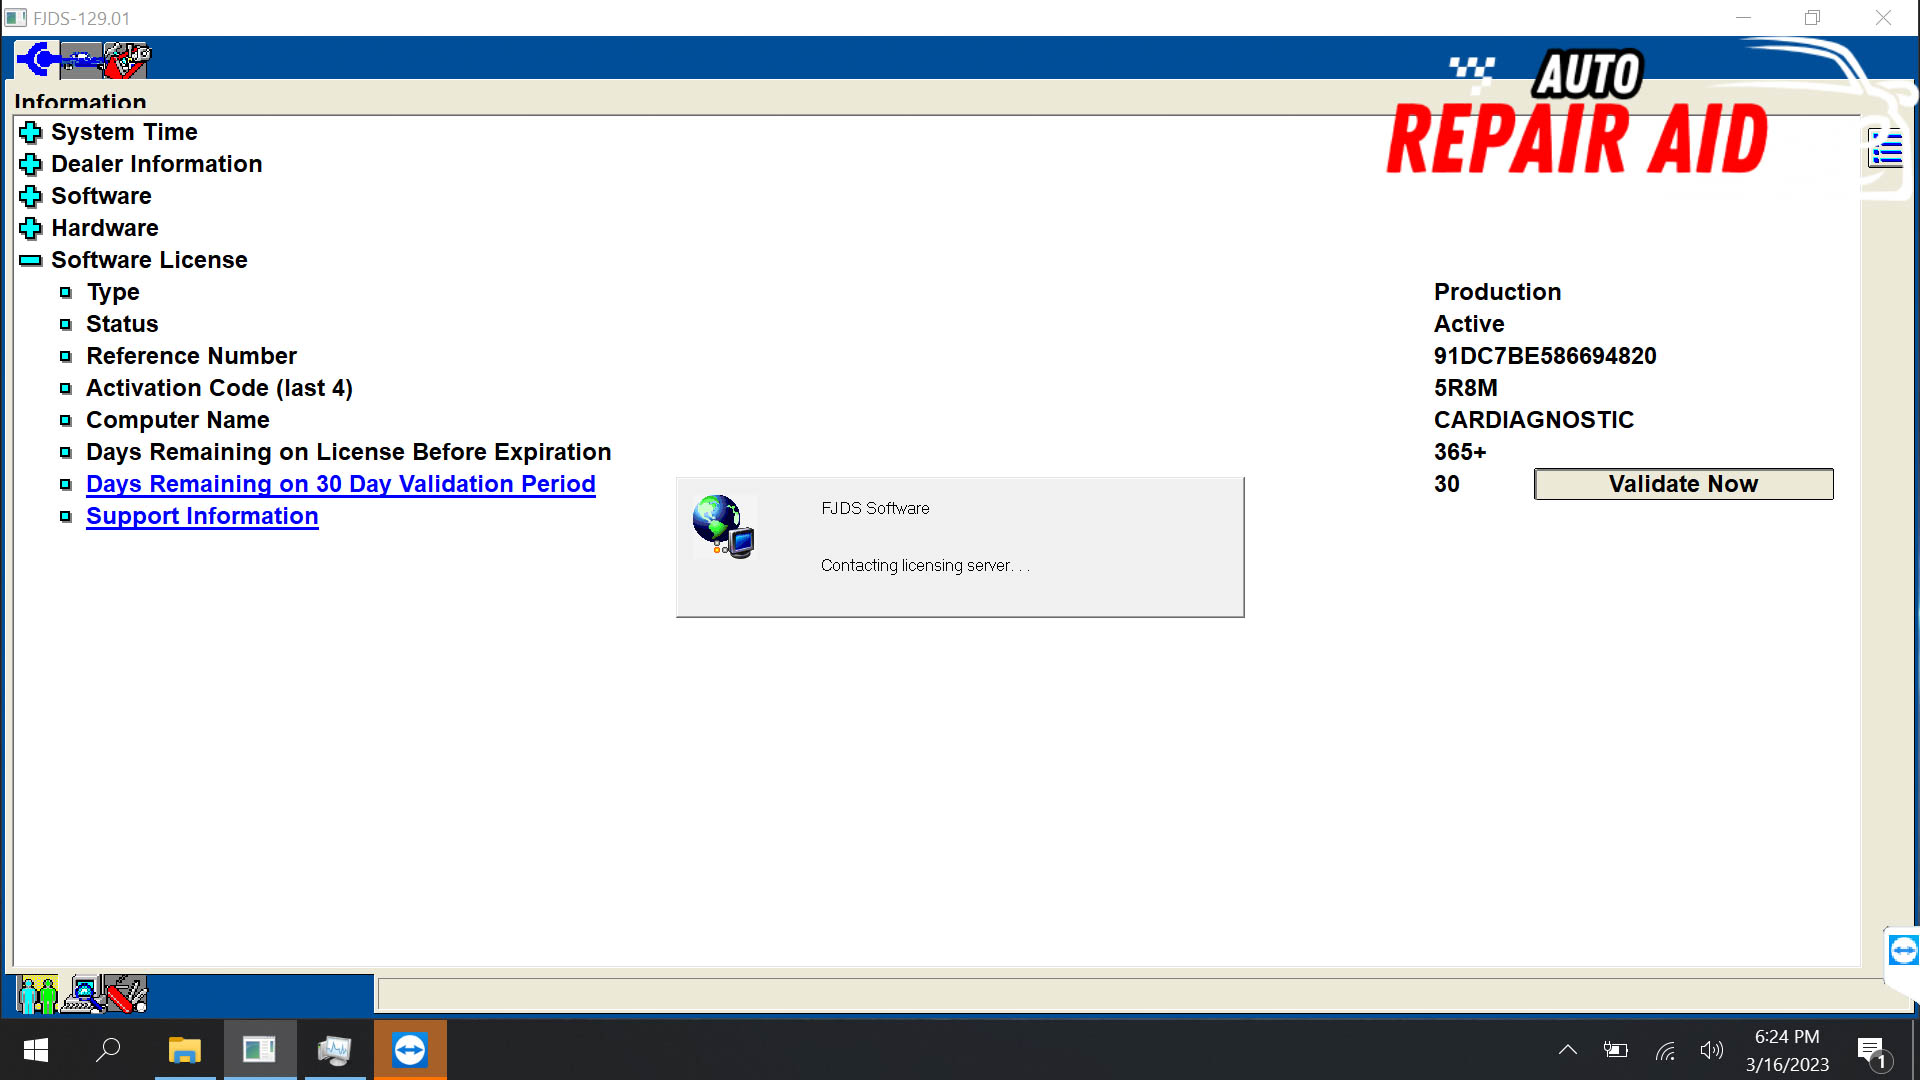Open the Wi-Fi network tray icon
Image resolution: width=1920 pixels, height=1080 pixels.
click(1665, 1050)
